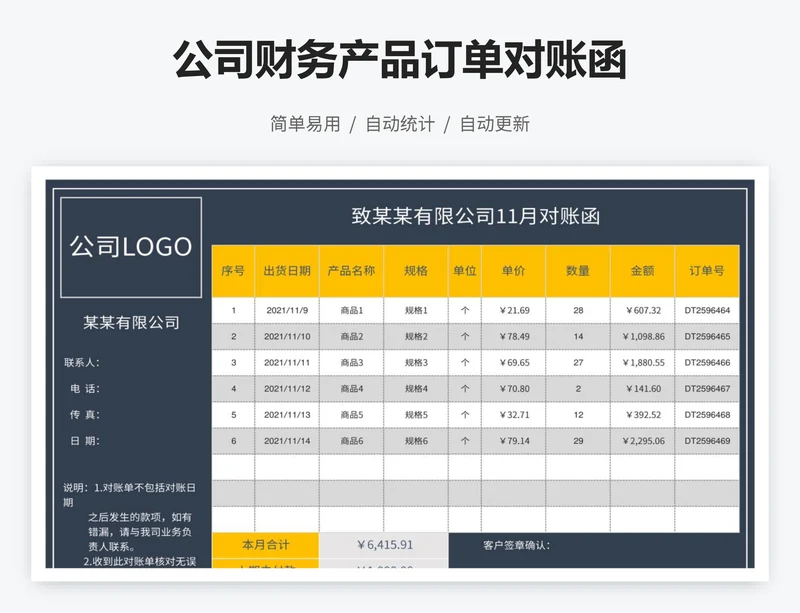Screen dimensions: 800x613
Task: Click the unit price ¥78.49
Action: click(x=513, y=336)
